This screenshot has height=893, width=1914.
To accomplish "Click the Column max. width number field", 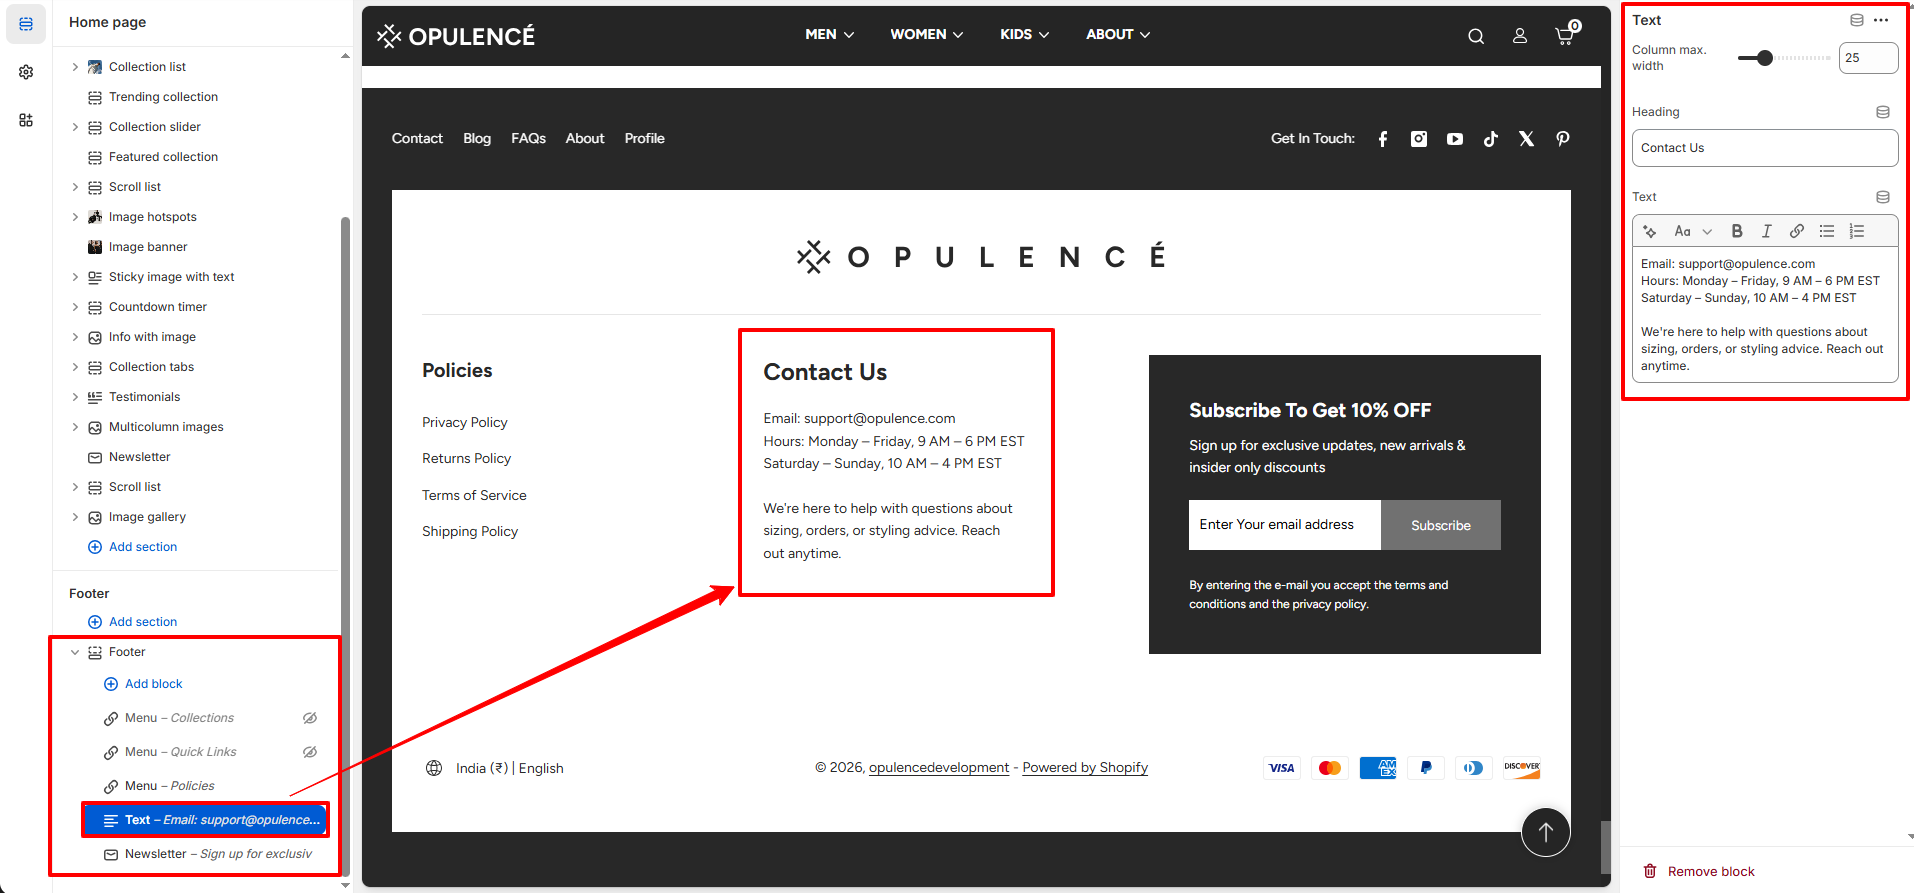I will pos(1868,58).
